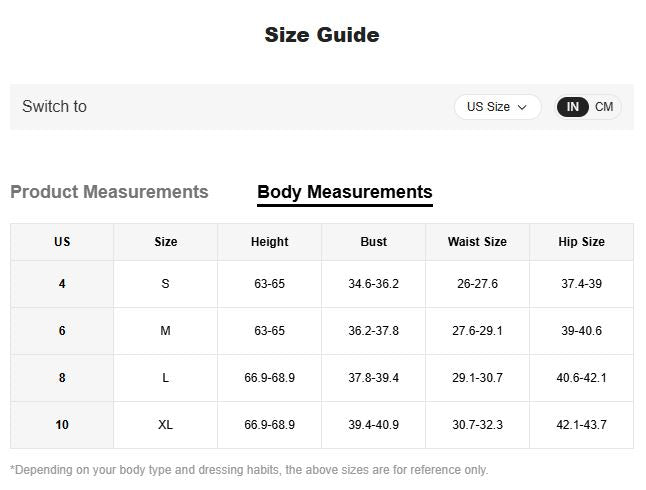This screenshot has width=646, height=490.
Task: Open the US Size dropdown
Action: (496, 107)
